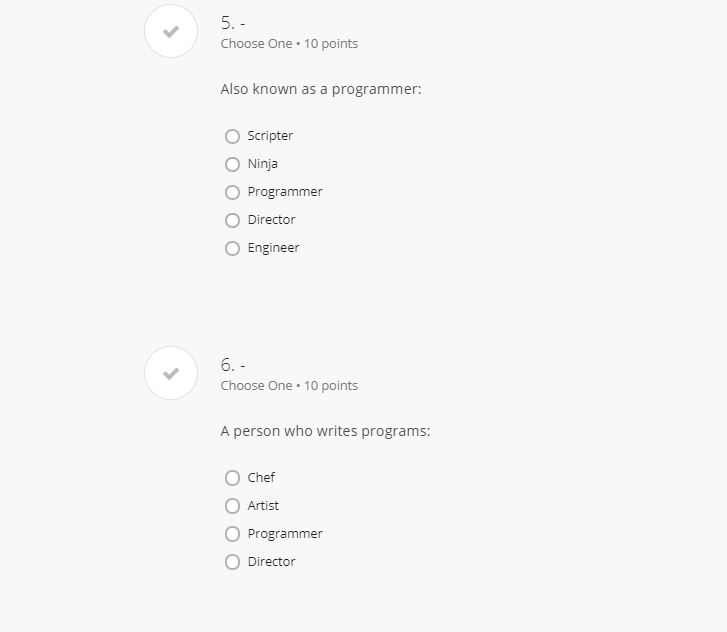Select Director radio button in question 6
This screenshot has width=727, height=632.
(x=233, y=562)
